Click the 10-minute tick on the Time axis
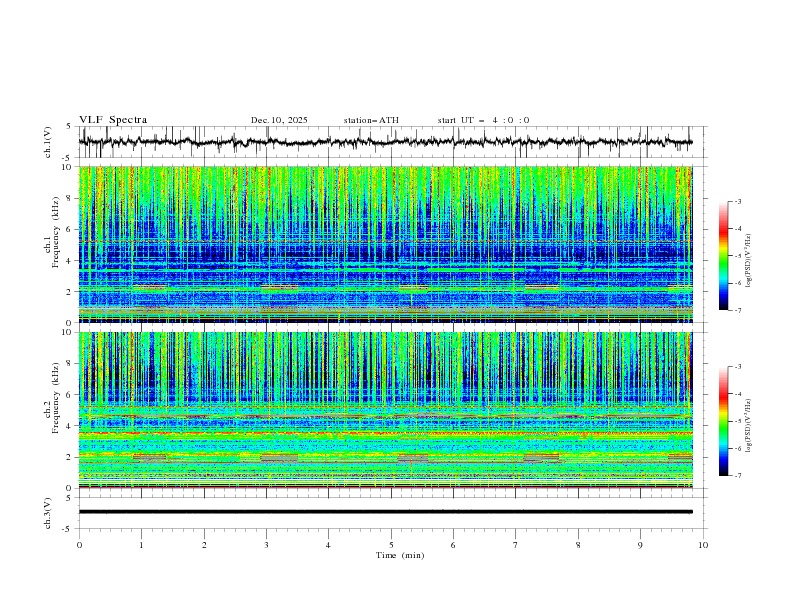 pyautogui.click(x=703, y=544)
